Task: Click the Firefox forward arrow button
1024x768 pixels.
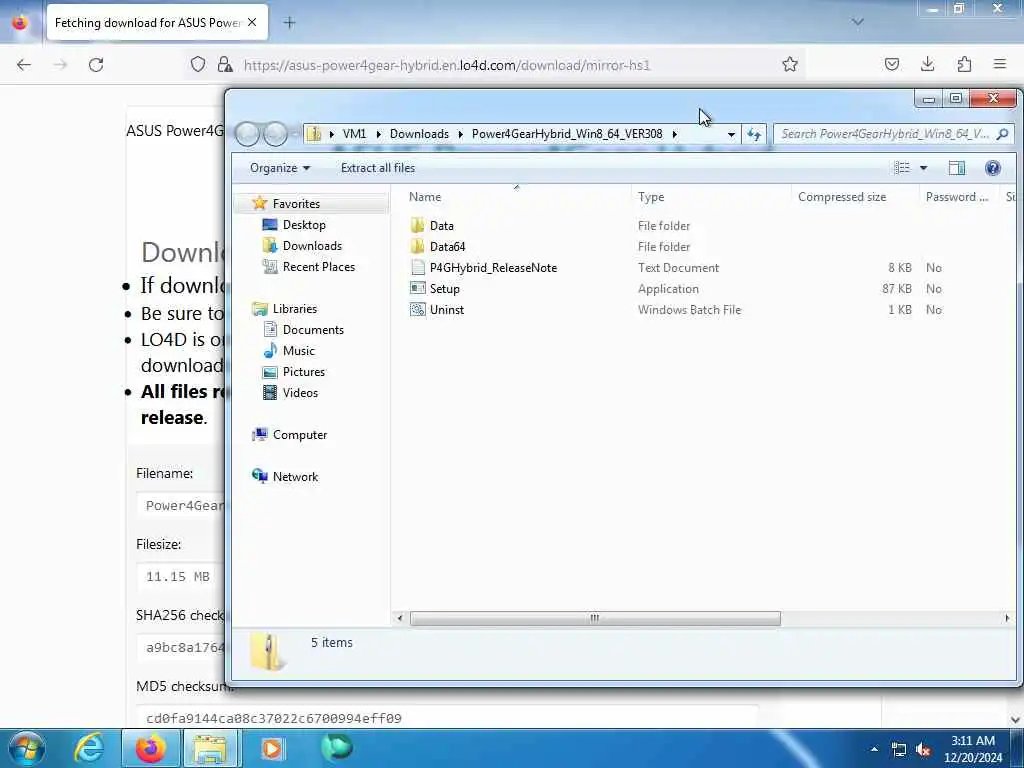Action: (x=60, y=65)
